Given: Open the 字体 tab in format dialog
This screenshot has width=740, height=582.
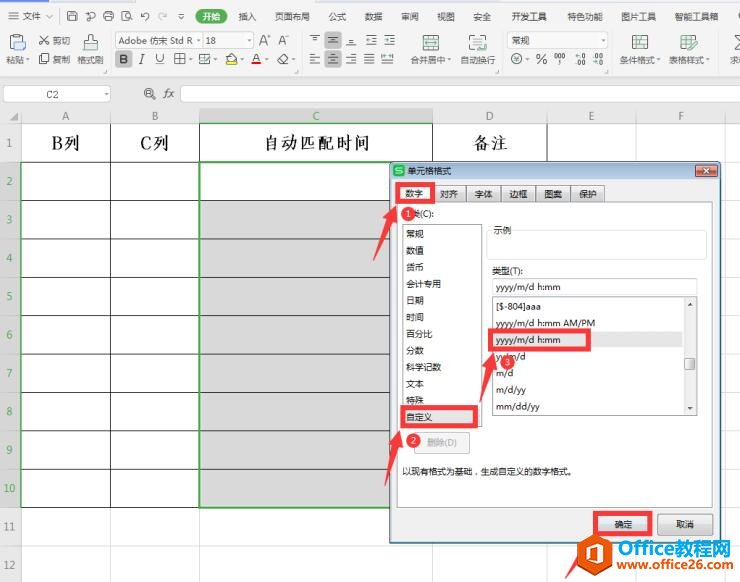Looking at the screenshot, I should 483,194.
